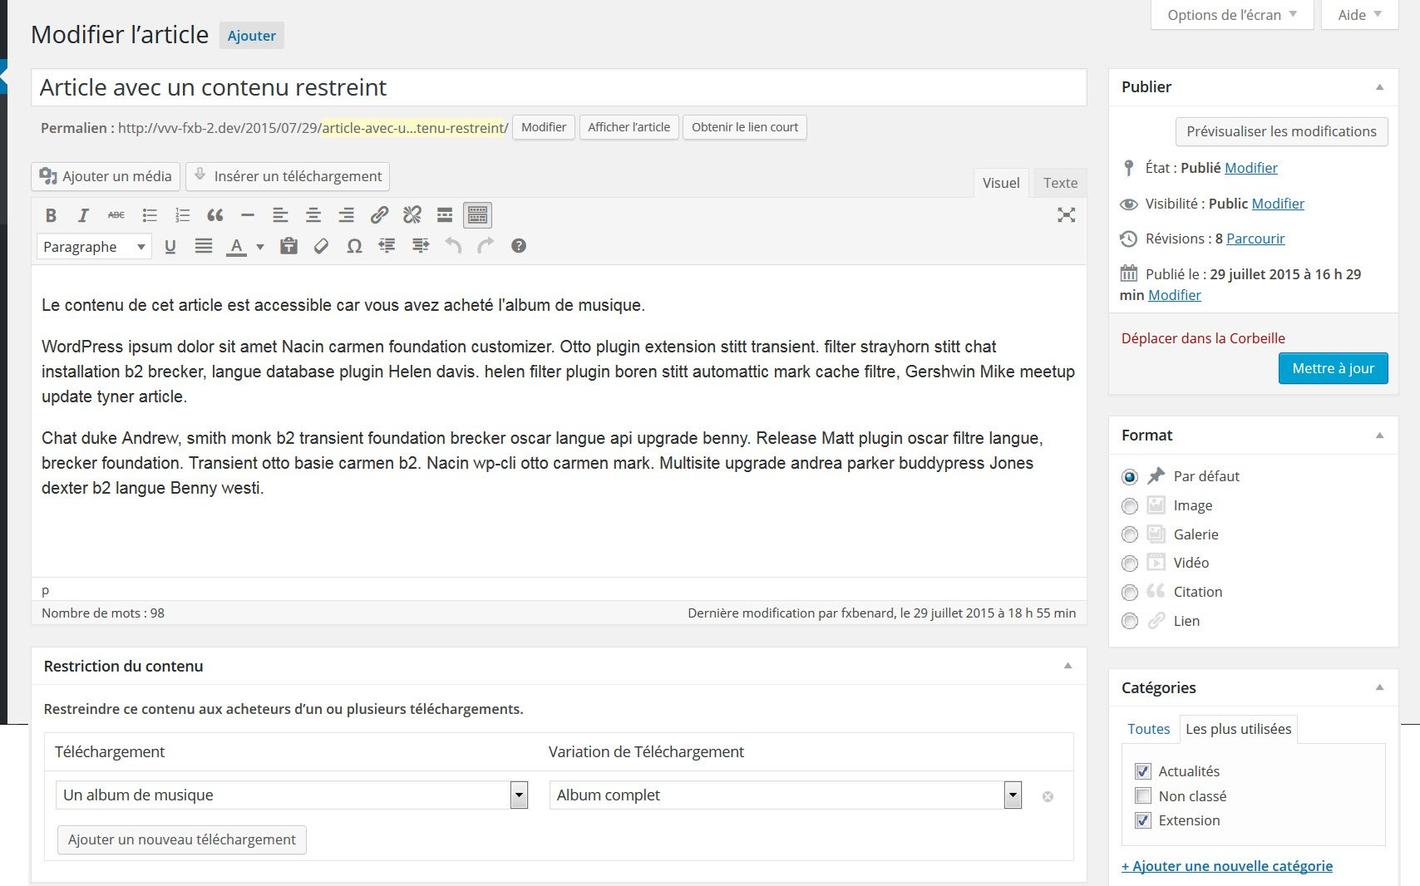
Task: Toggle bold formatting in the editor
Action: (x=51, y=215)
